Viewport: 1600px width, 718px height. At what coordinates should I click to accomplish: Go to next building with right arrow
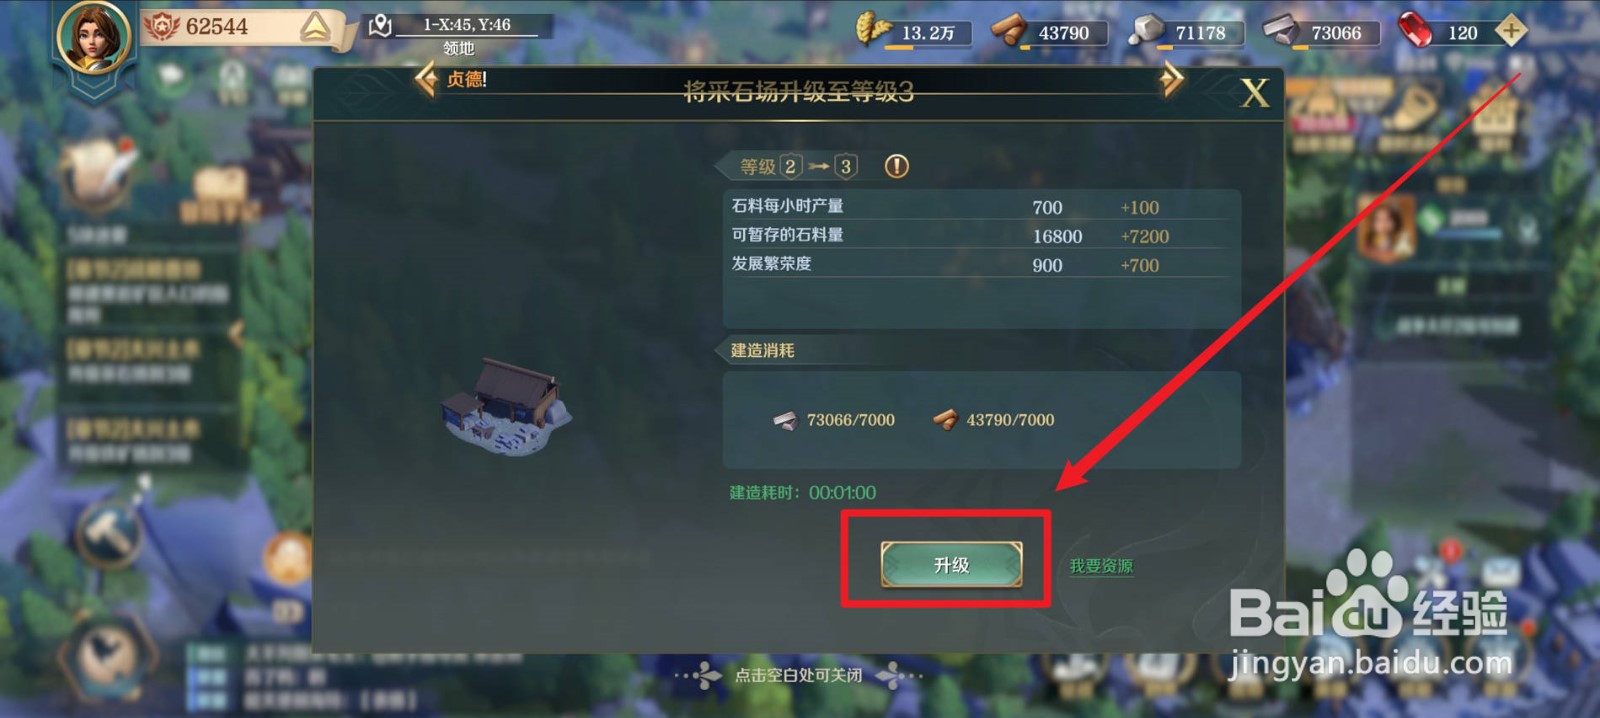click(x=1172, y=79)
